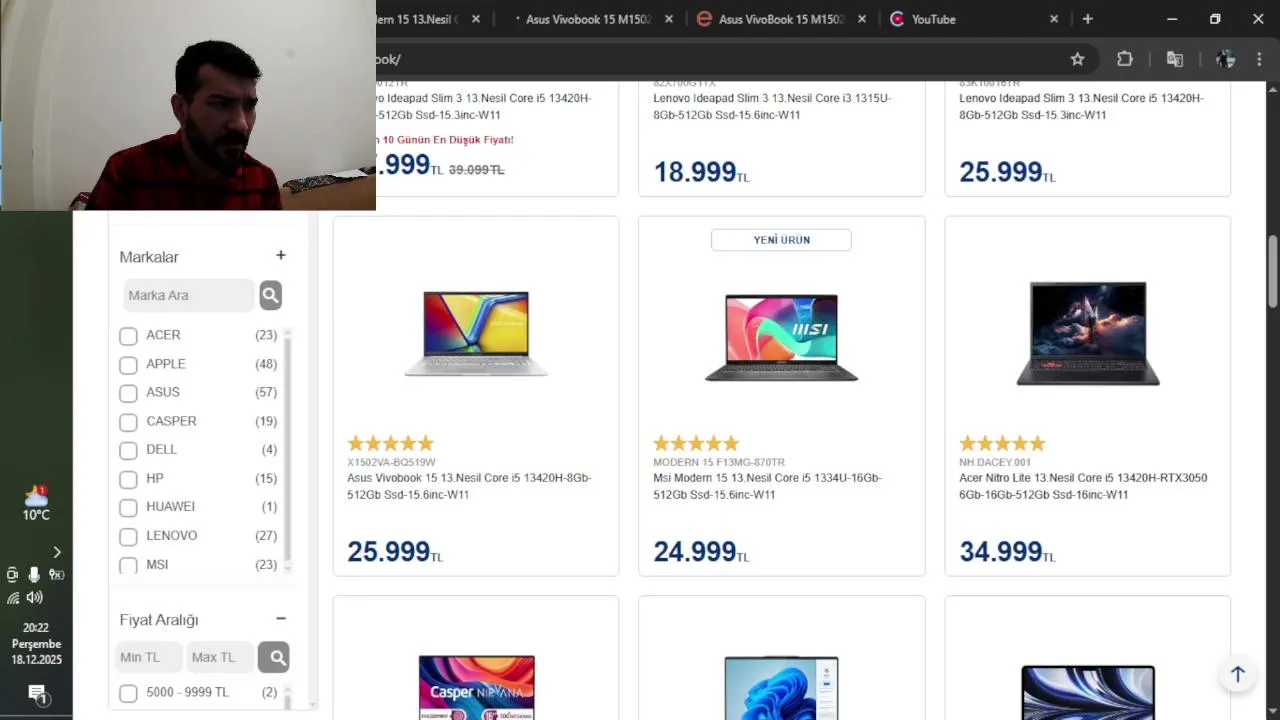Screen dimensions: 1280x720
Task: Click the price range search magnifier
Action: tap(274, 657)
